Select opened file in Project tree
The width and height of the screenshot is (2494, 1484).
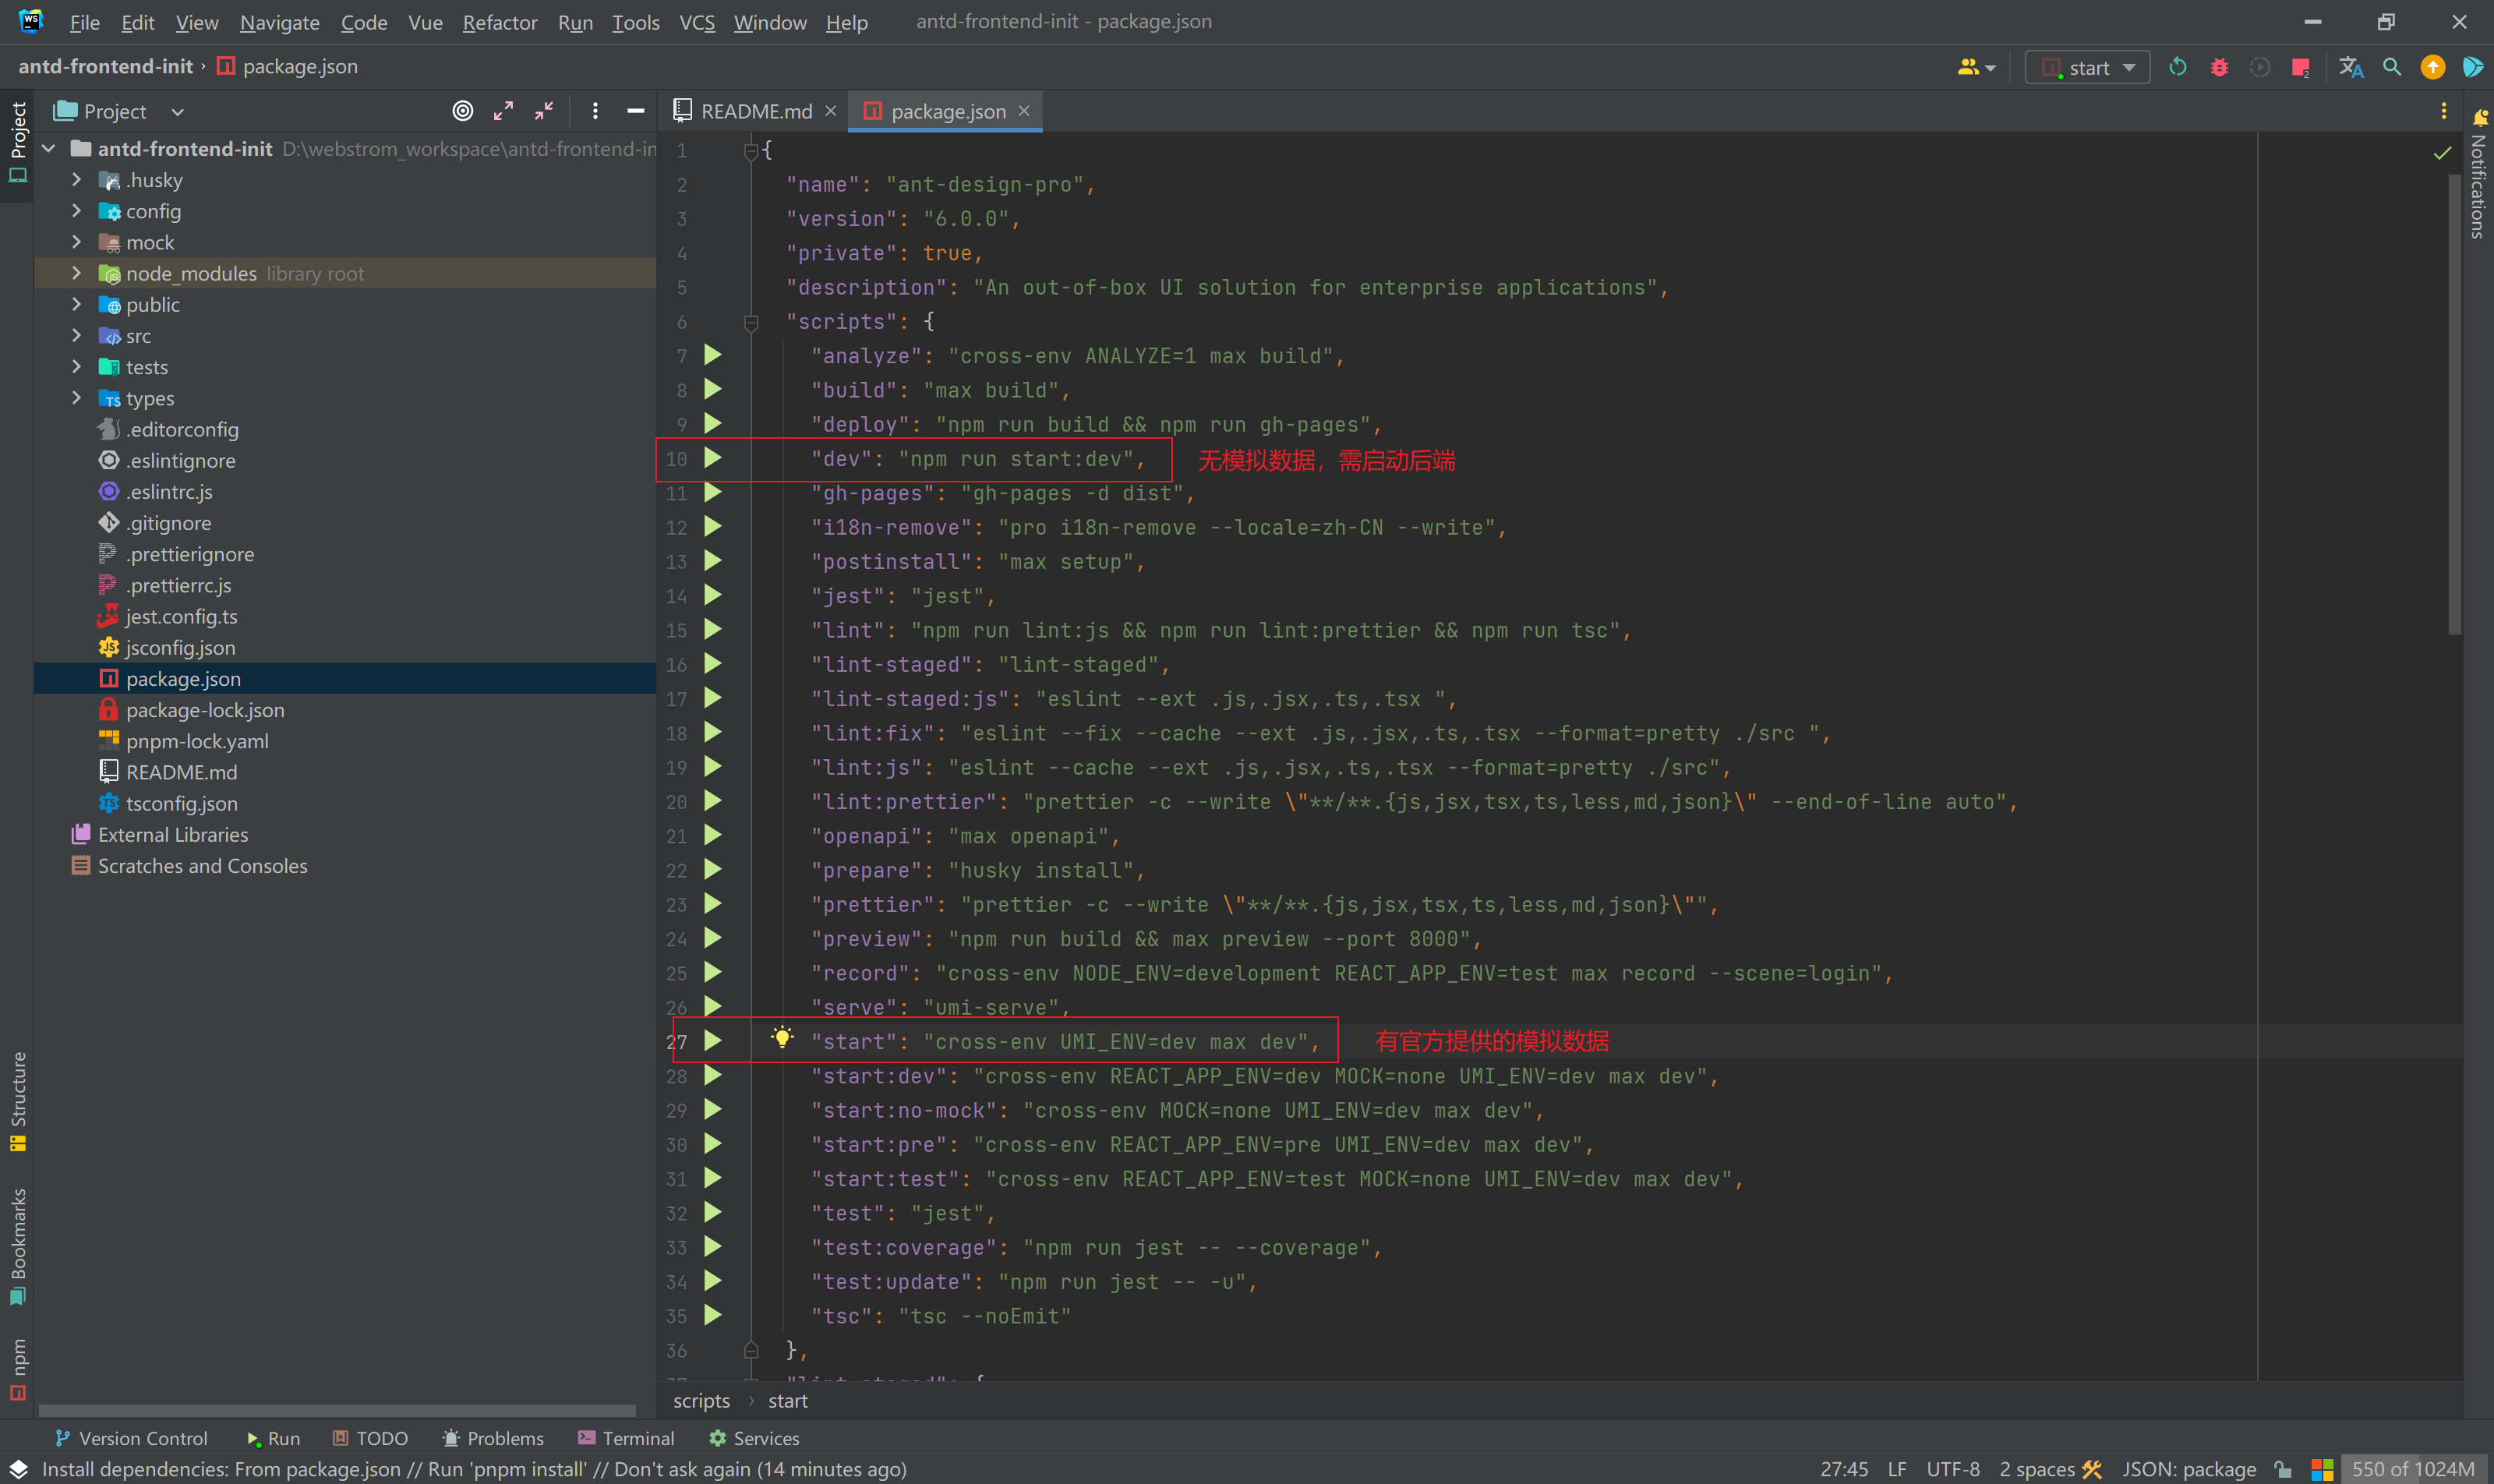pos(462,111)
